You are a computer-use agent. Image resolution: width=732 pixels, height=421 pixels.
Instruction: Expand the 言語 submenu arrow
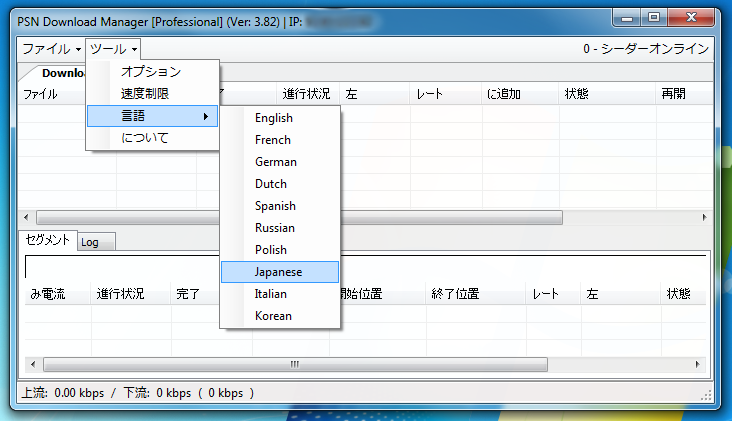[x=205, y=116]
